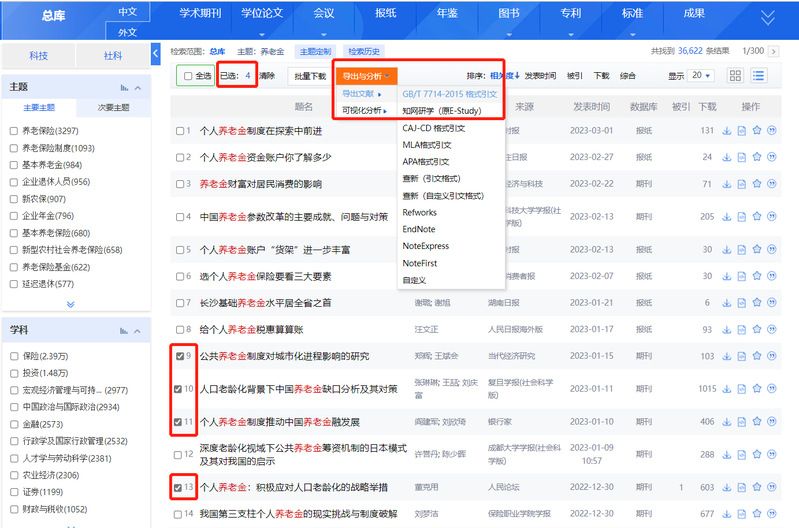
Task: Collapse the left sidebar with the arrow
Action: click(156, 54)
